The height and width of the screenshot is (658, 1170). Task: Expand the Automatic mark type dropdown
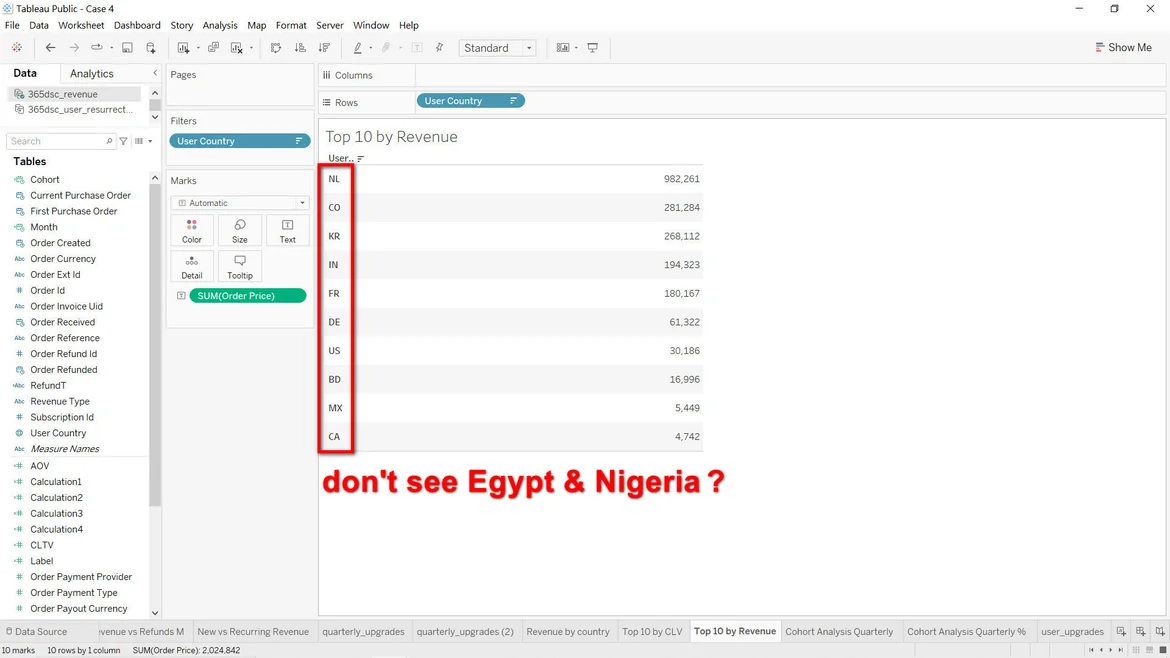click(240, 203)
